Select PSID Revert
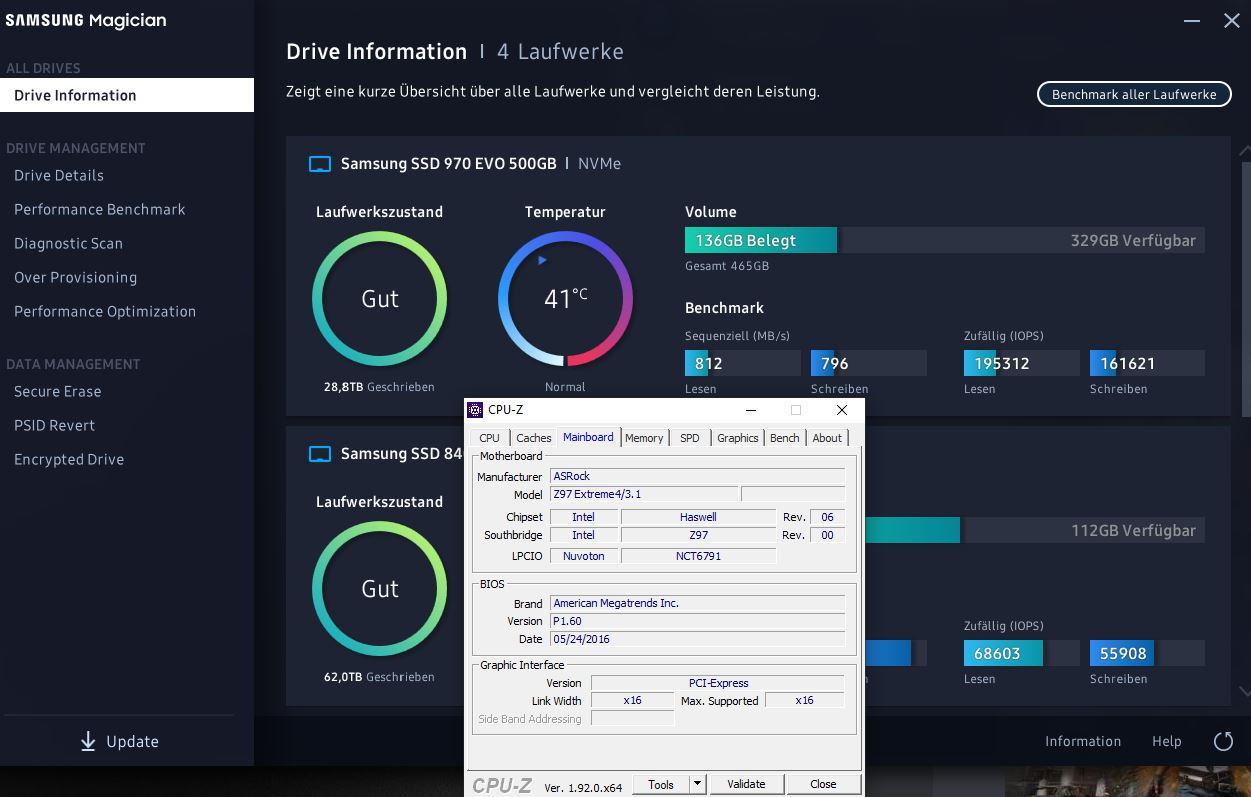The image size is (1251, 797). pos(54,425)
